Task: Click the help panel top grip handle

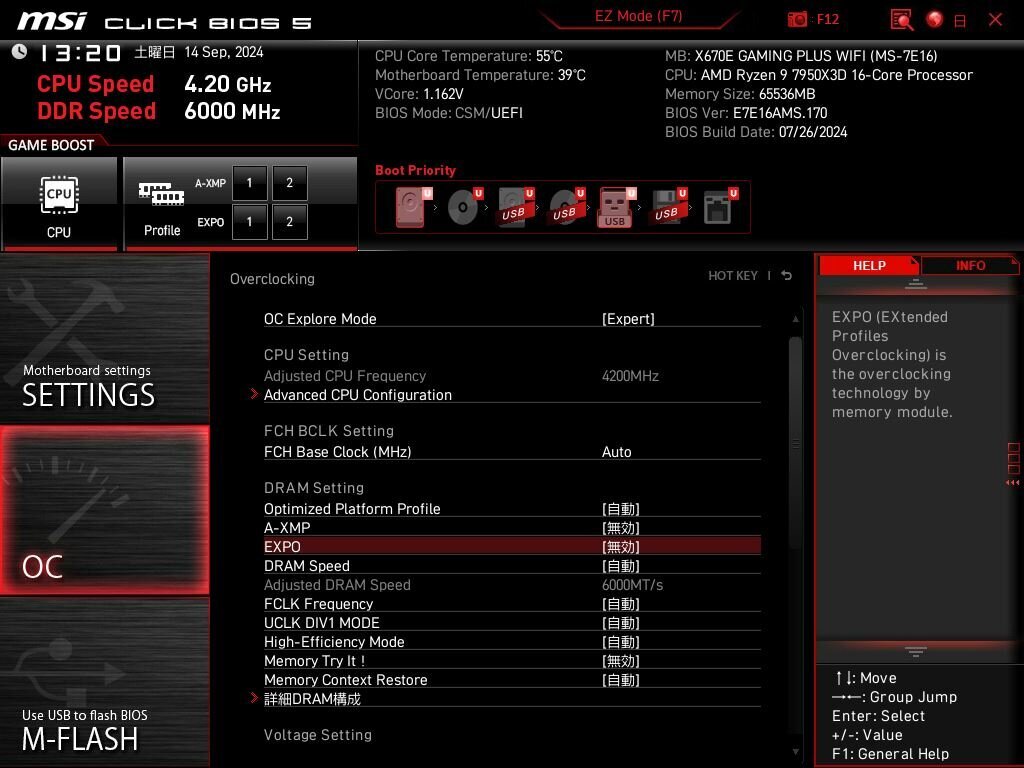Action: (916, 283)
